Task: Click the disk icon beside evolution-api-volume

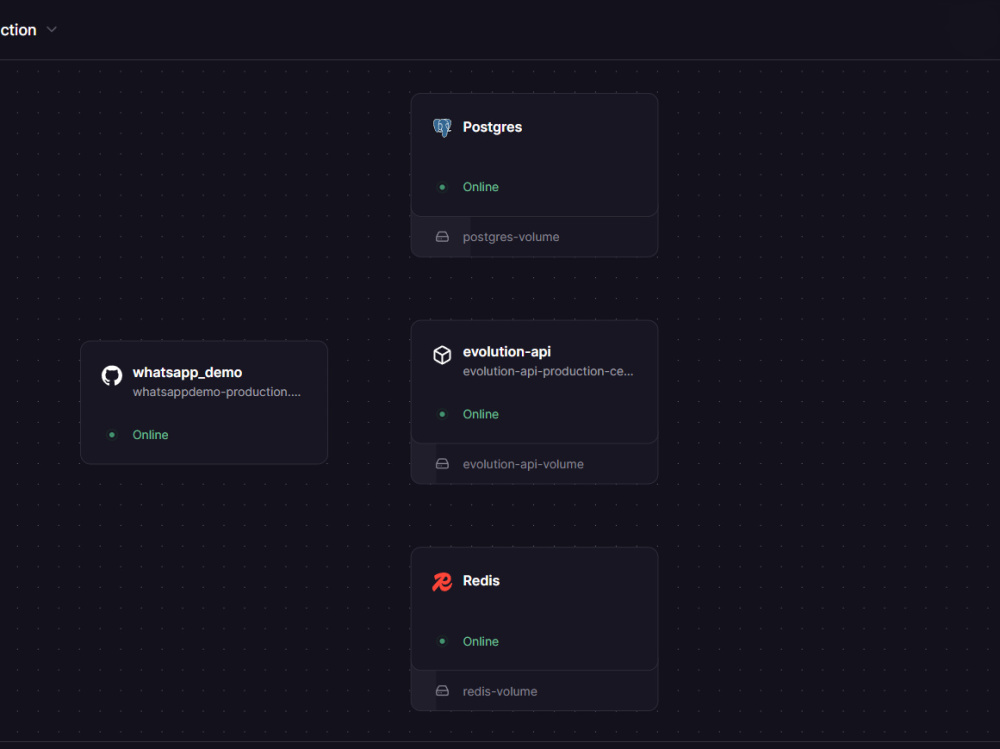Action: point(442,464)
